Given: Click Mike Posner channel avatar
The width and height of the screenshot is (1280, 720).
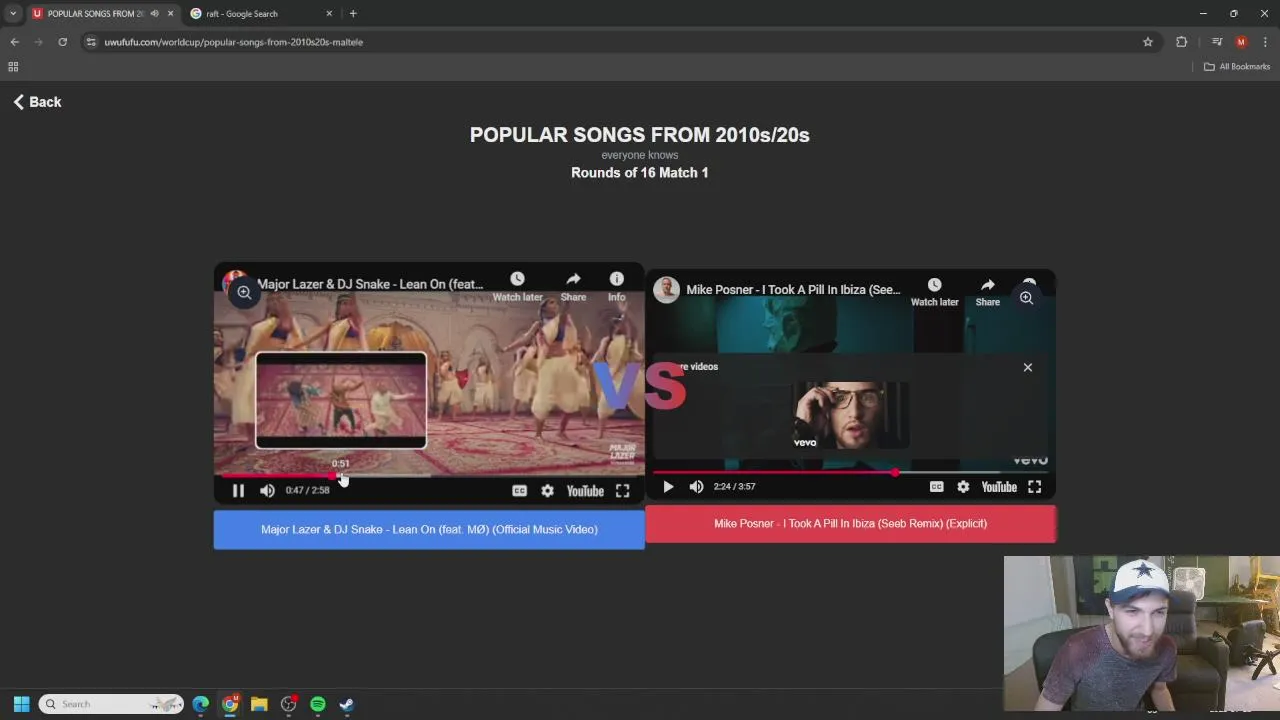Looking at the screenshot, I should 667,290.
